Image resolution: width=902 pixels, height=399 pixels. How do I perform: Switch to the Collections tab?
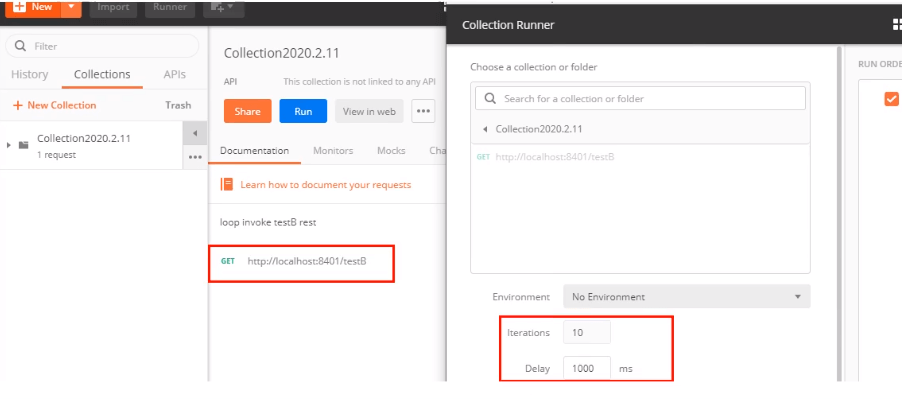click(x=102, y=74)
